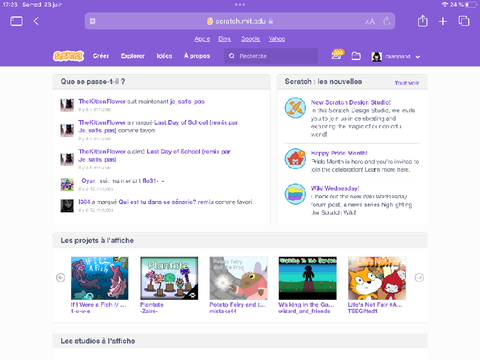This screenshot has width=480, height=360.
Task: Click the Wiki Wednesday news icon
Action: (295, 194)
